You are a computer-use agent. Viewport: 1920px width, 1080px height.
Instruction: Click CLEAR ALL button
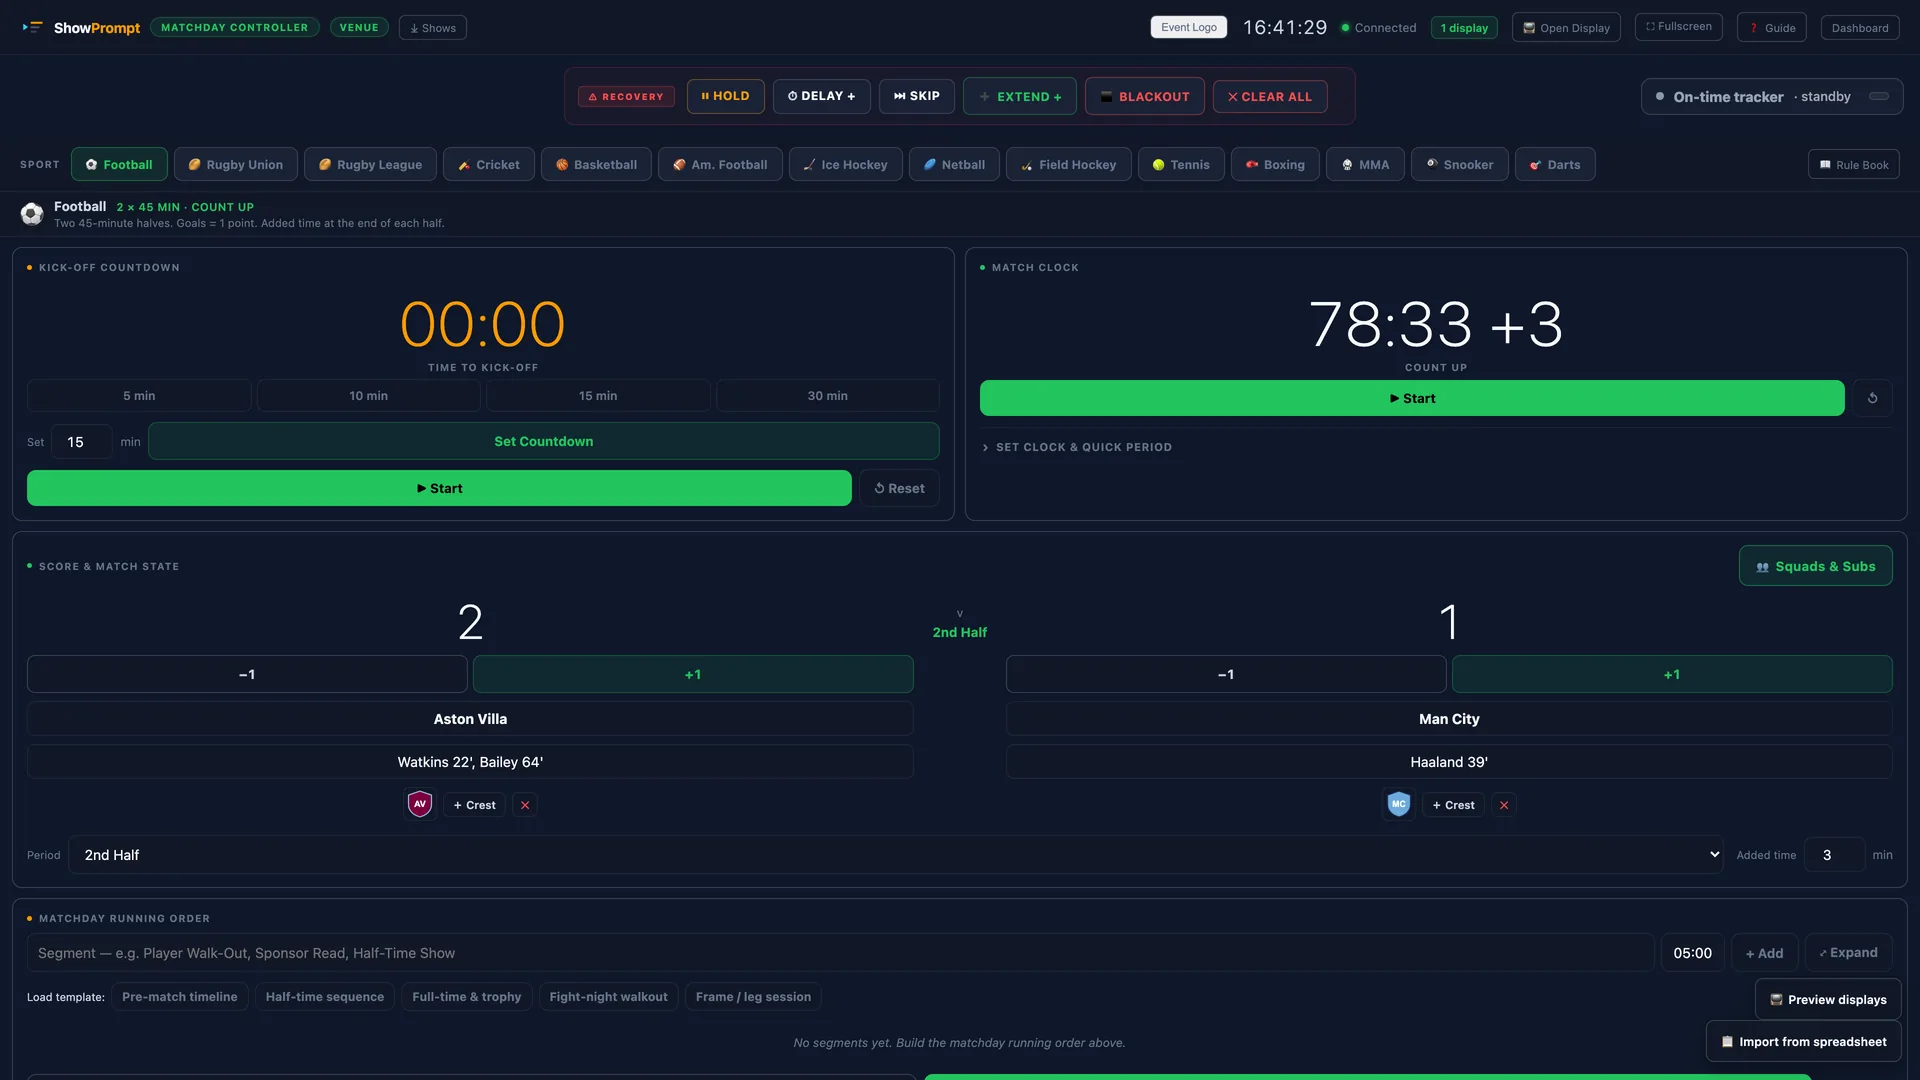point(1270,97)
